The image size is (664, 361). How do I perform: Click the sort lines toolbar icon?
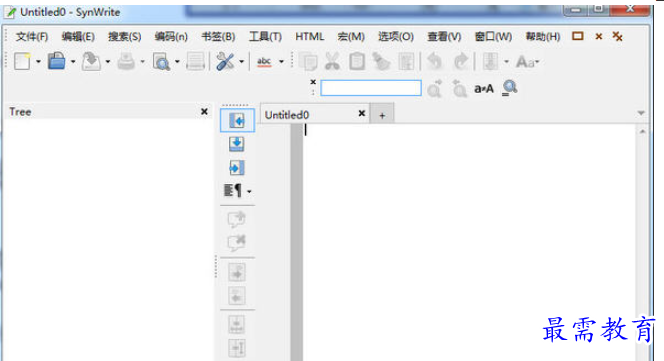pyautogui.click(x=490, y=62)
